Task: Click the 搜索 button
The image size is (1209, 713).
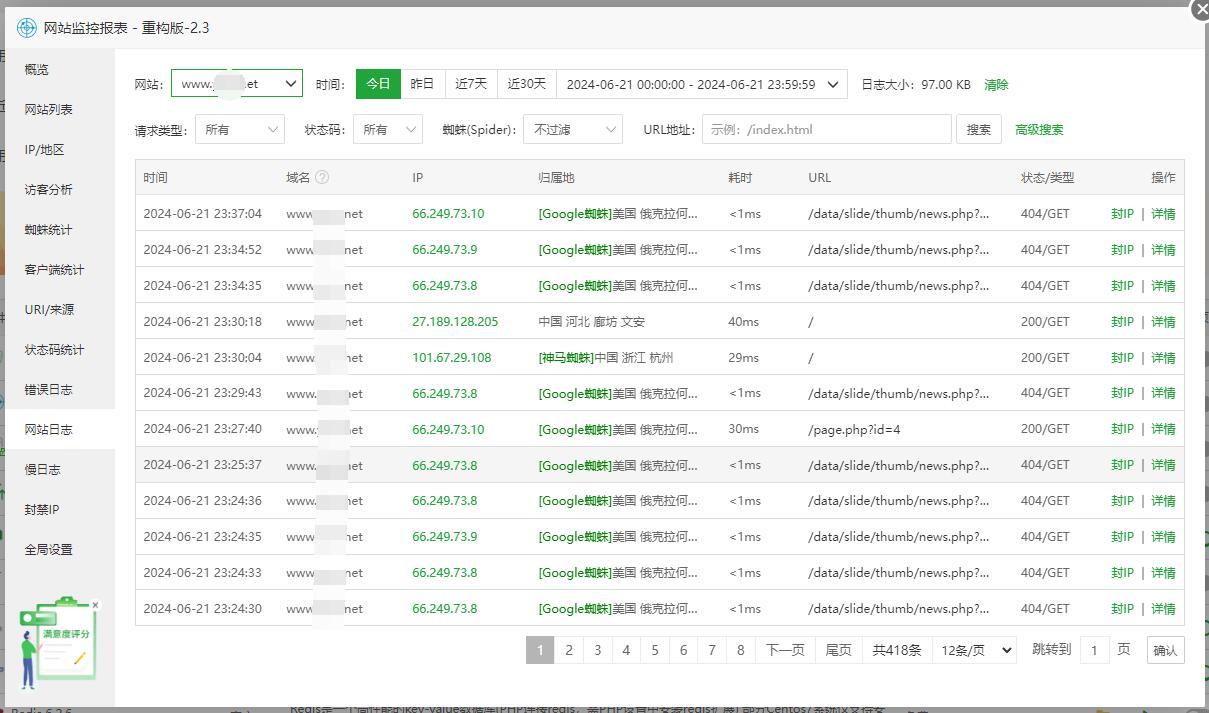Action: (979, 129)
